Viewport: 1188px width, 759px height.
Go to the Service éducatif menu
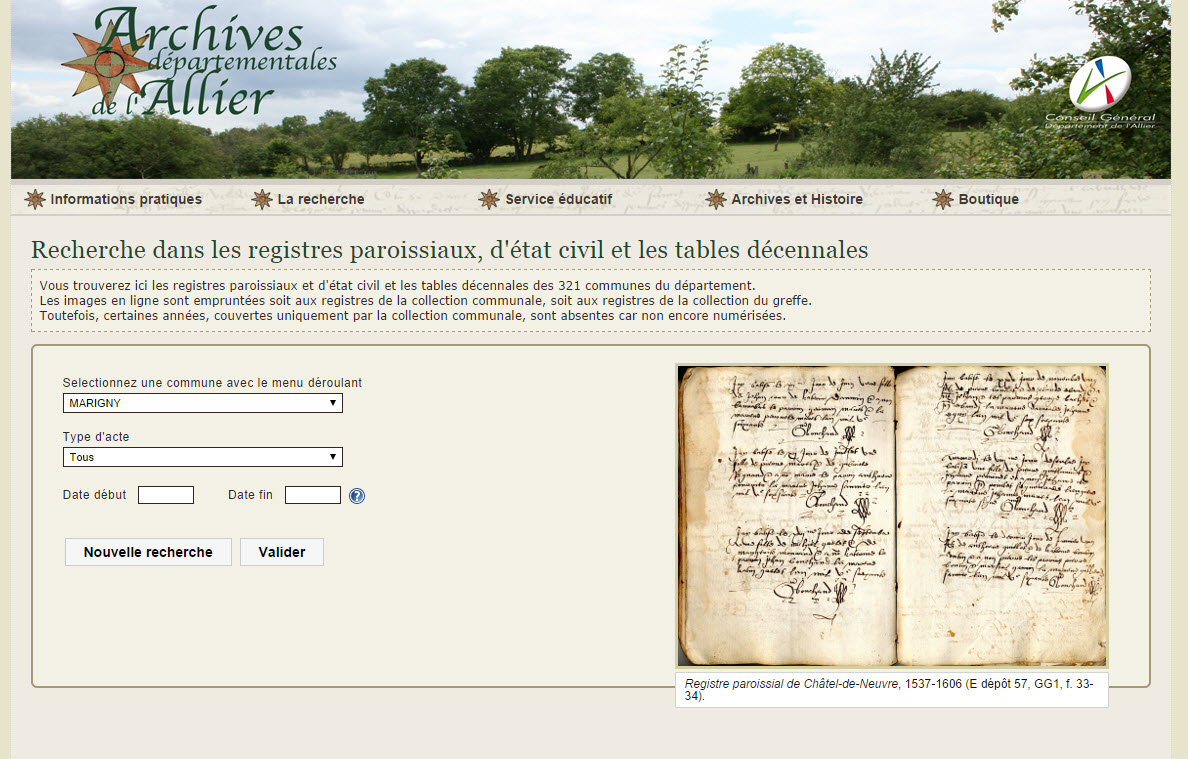558,199
